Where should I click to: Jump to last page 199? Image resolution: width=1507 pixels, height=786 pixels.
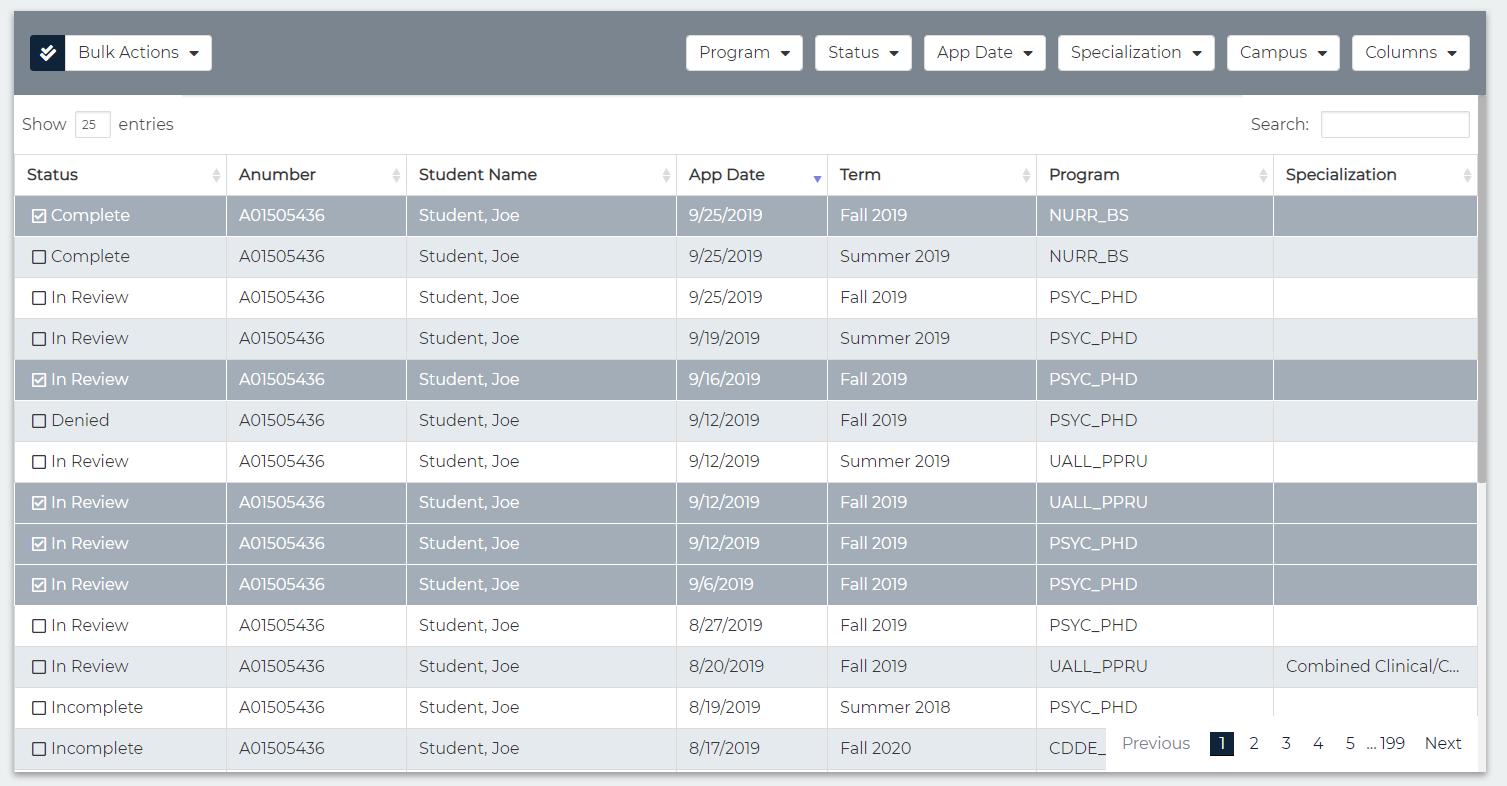coord(1392,743)
